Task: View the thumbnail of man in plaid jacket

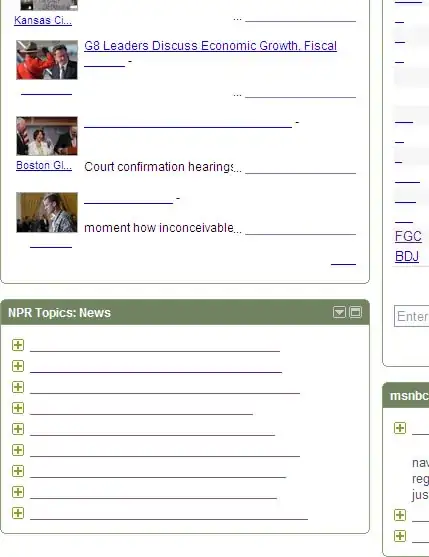Action: [x=47, y=212]
